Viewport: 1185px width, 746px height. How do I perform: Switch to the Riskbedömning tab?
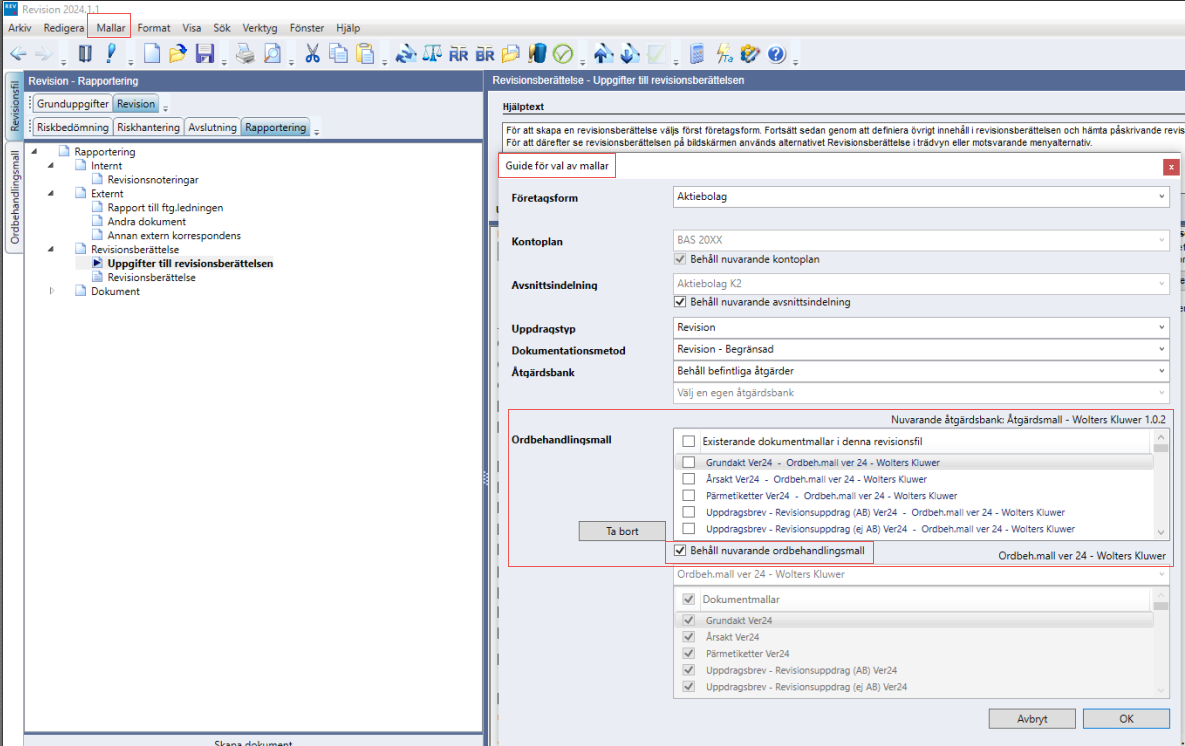pos(73,127)
